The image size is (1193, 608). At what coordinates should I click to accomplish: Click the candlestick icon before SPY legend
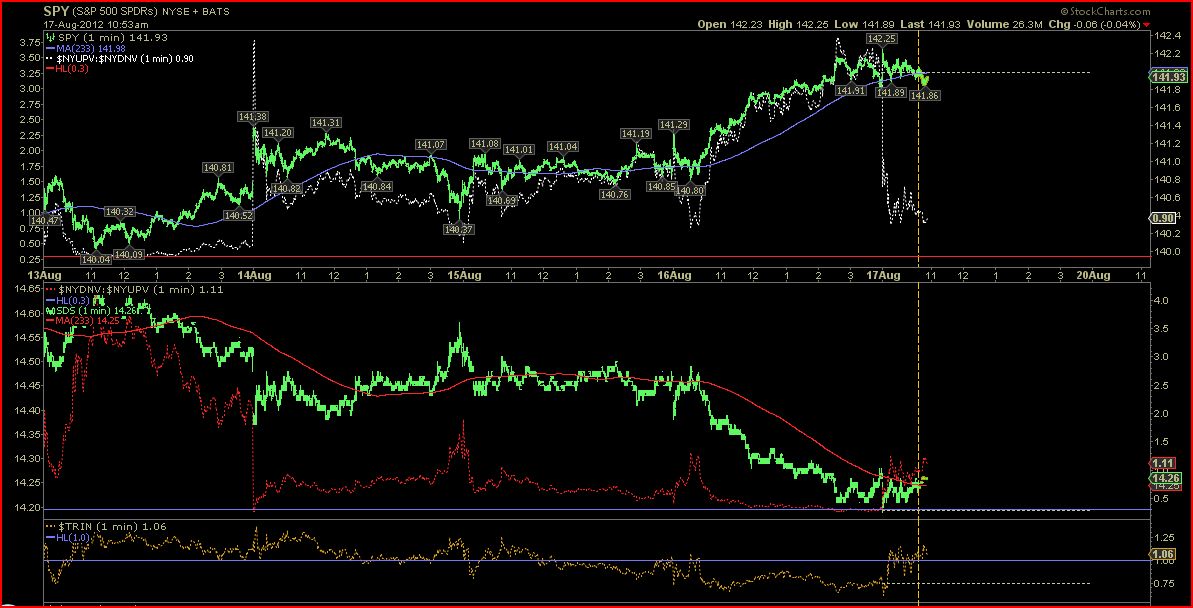click(x=49, y=37)
